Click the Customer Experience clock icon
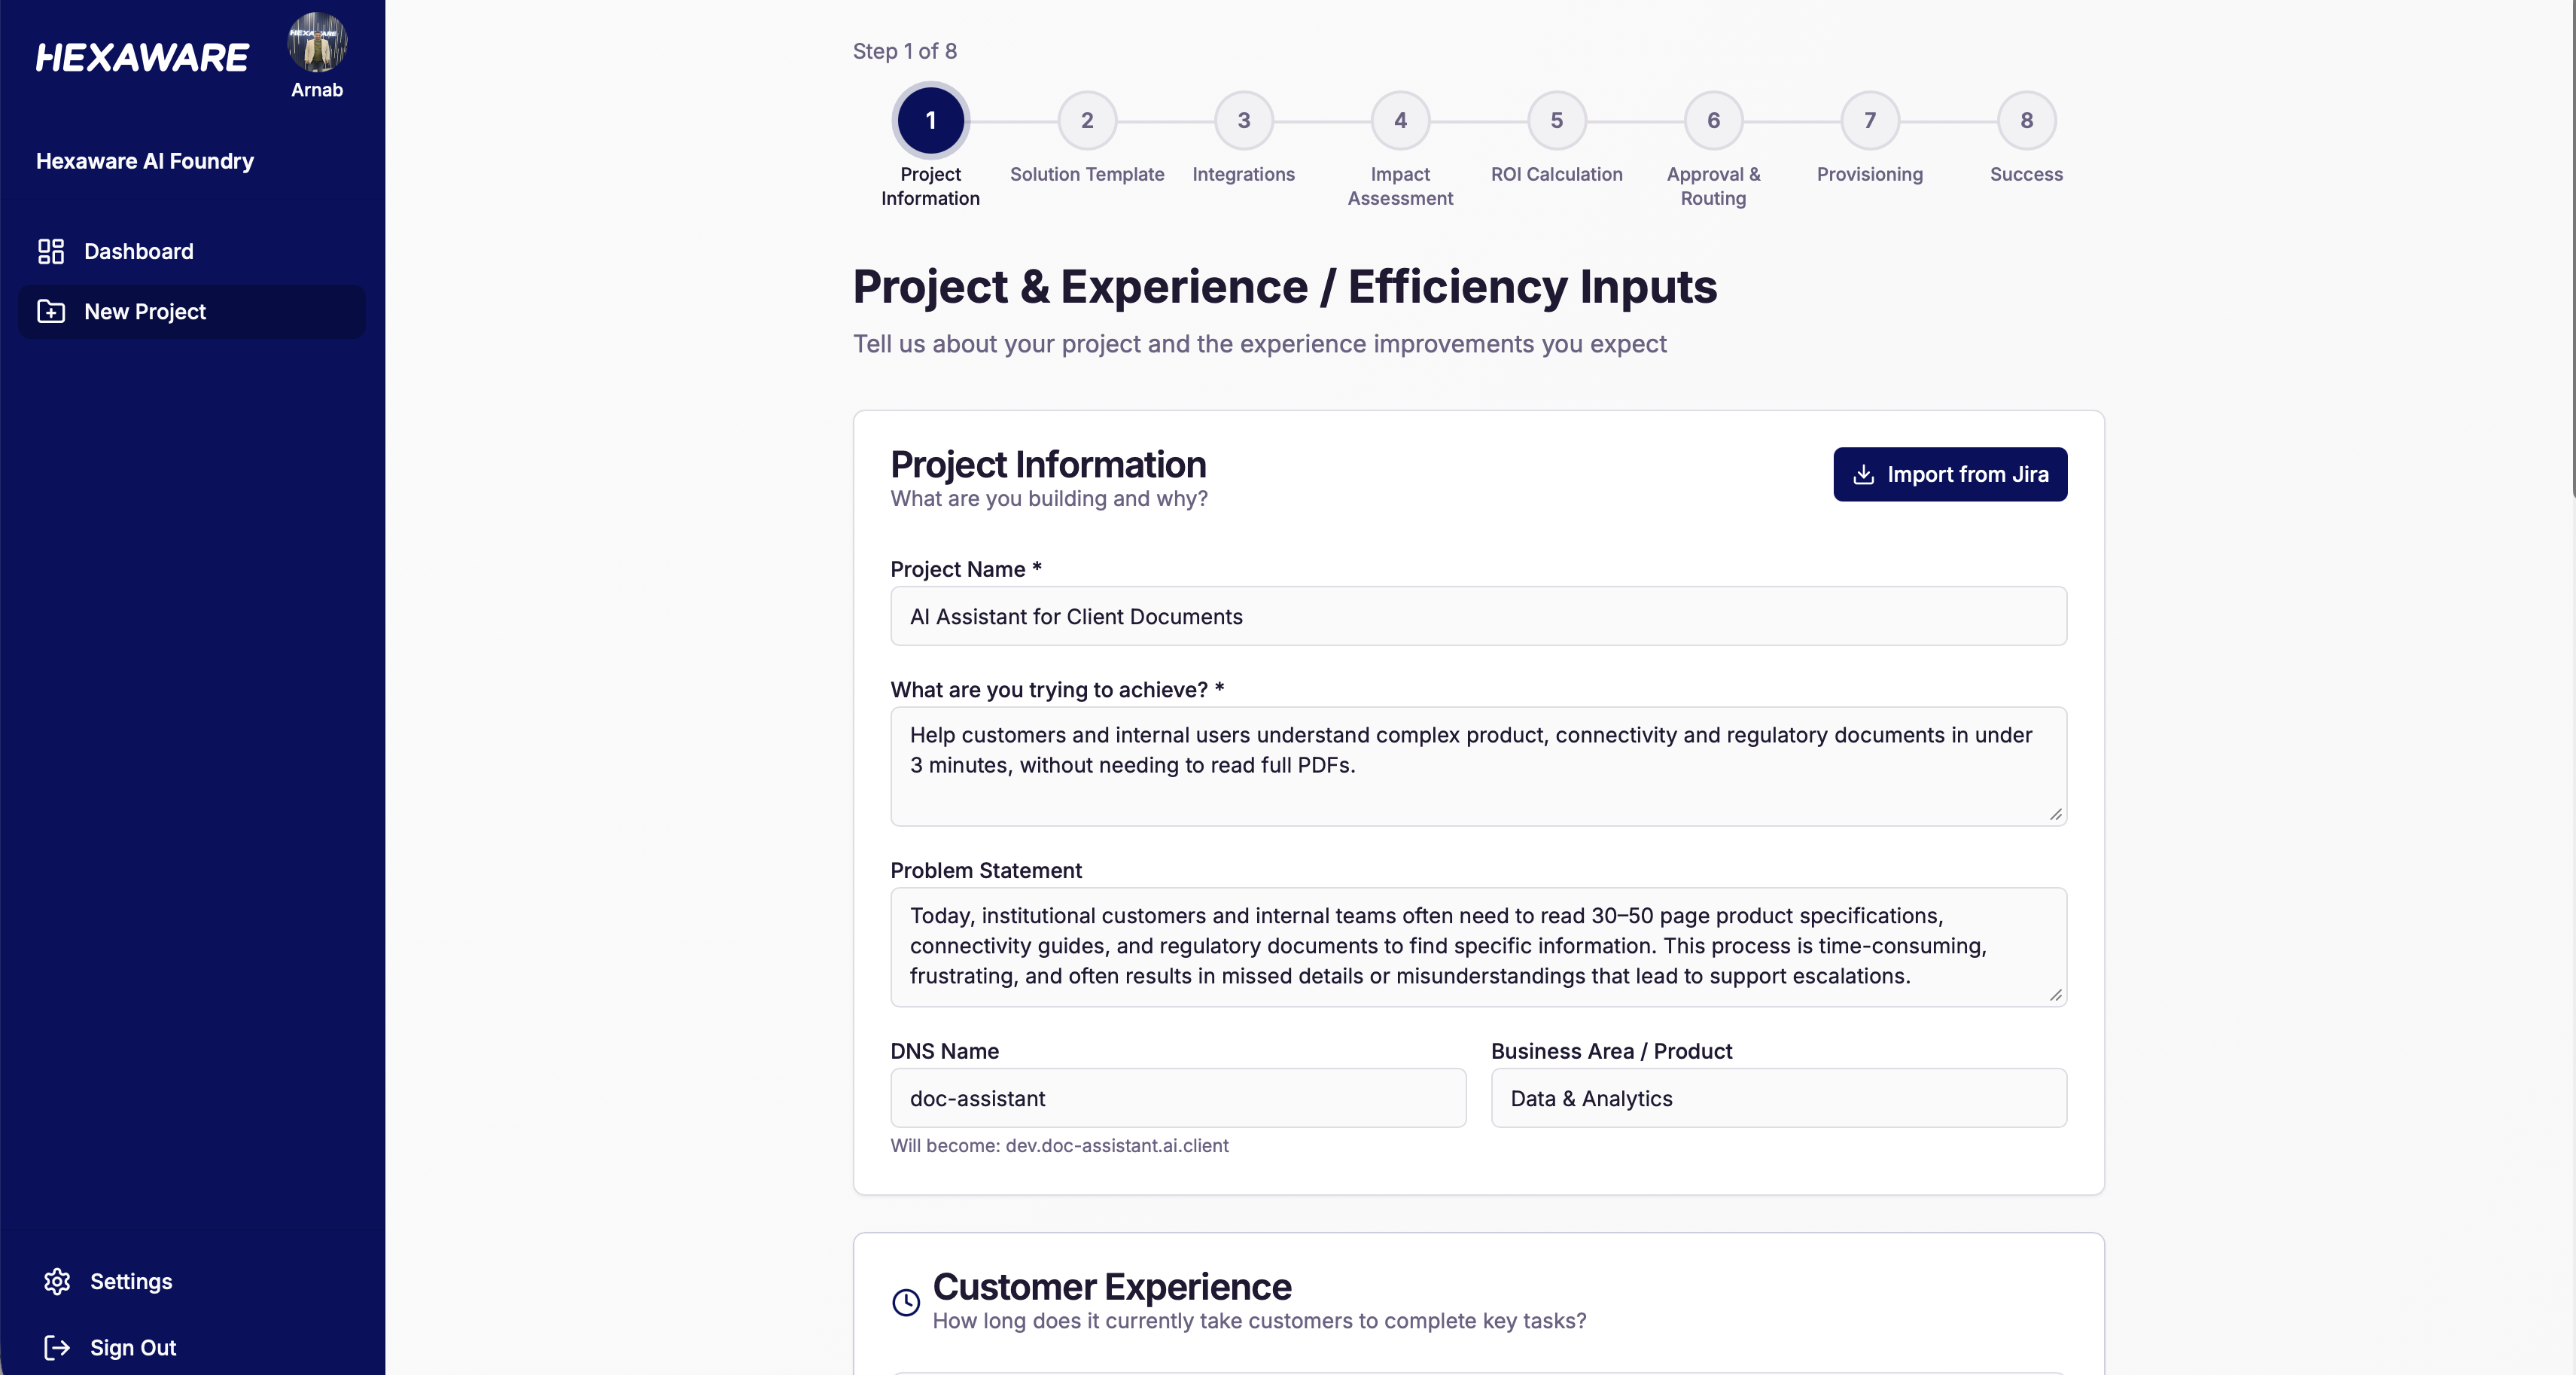Screen dimensions: 2576x1375 pos(906,1302)
